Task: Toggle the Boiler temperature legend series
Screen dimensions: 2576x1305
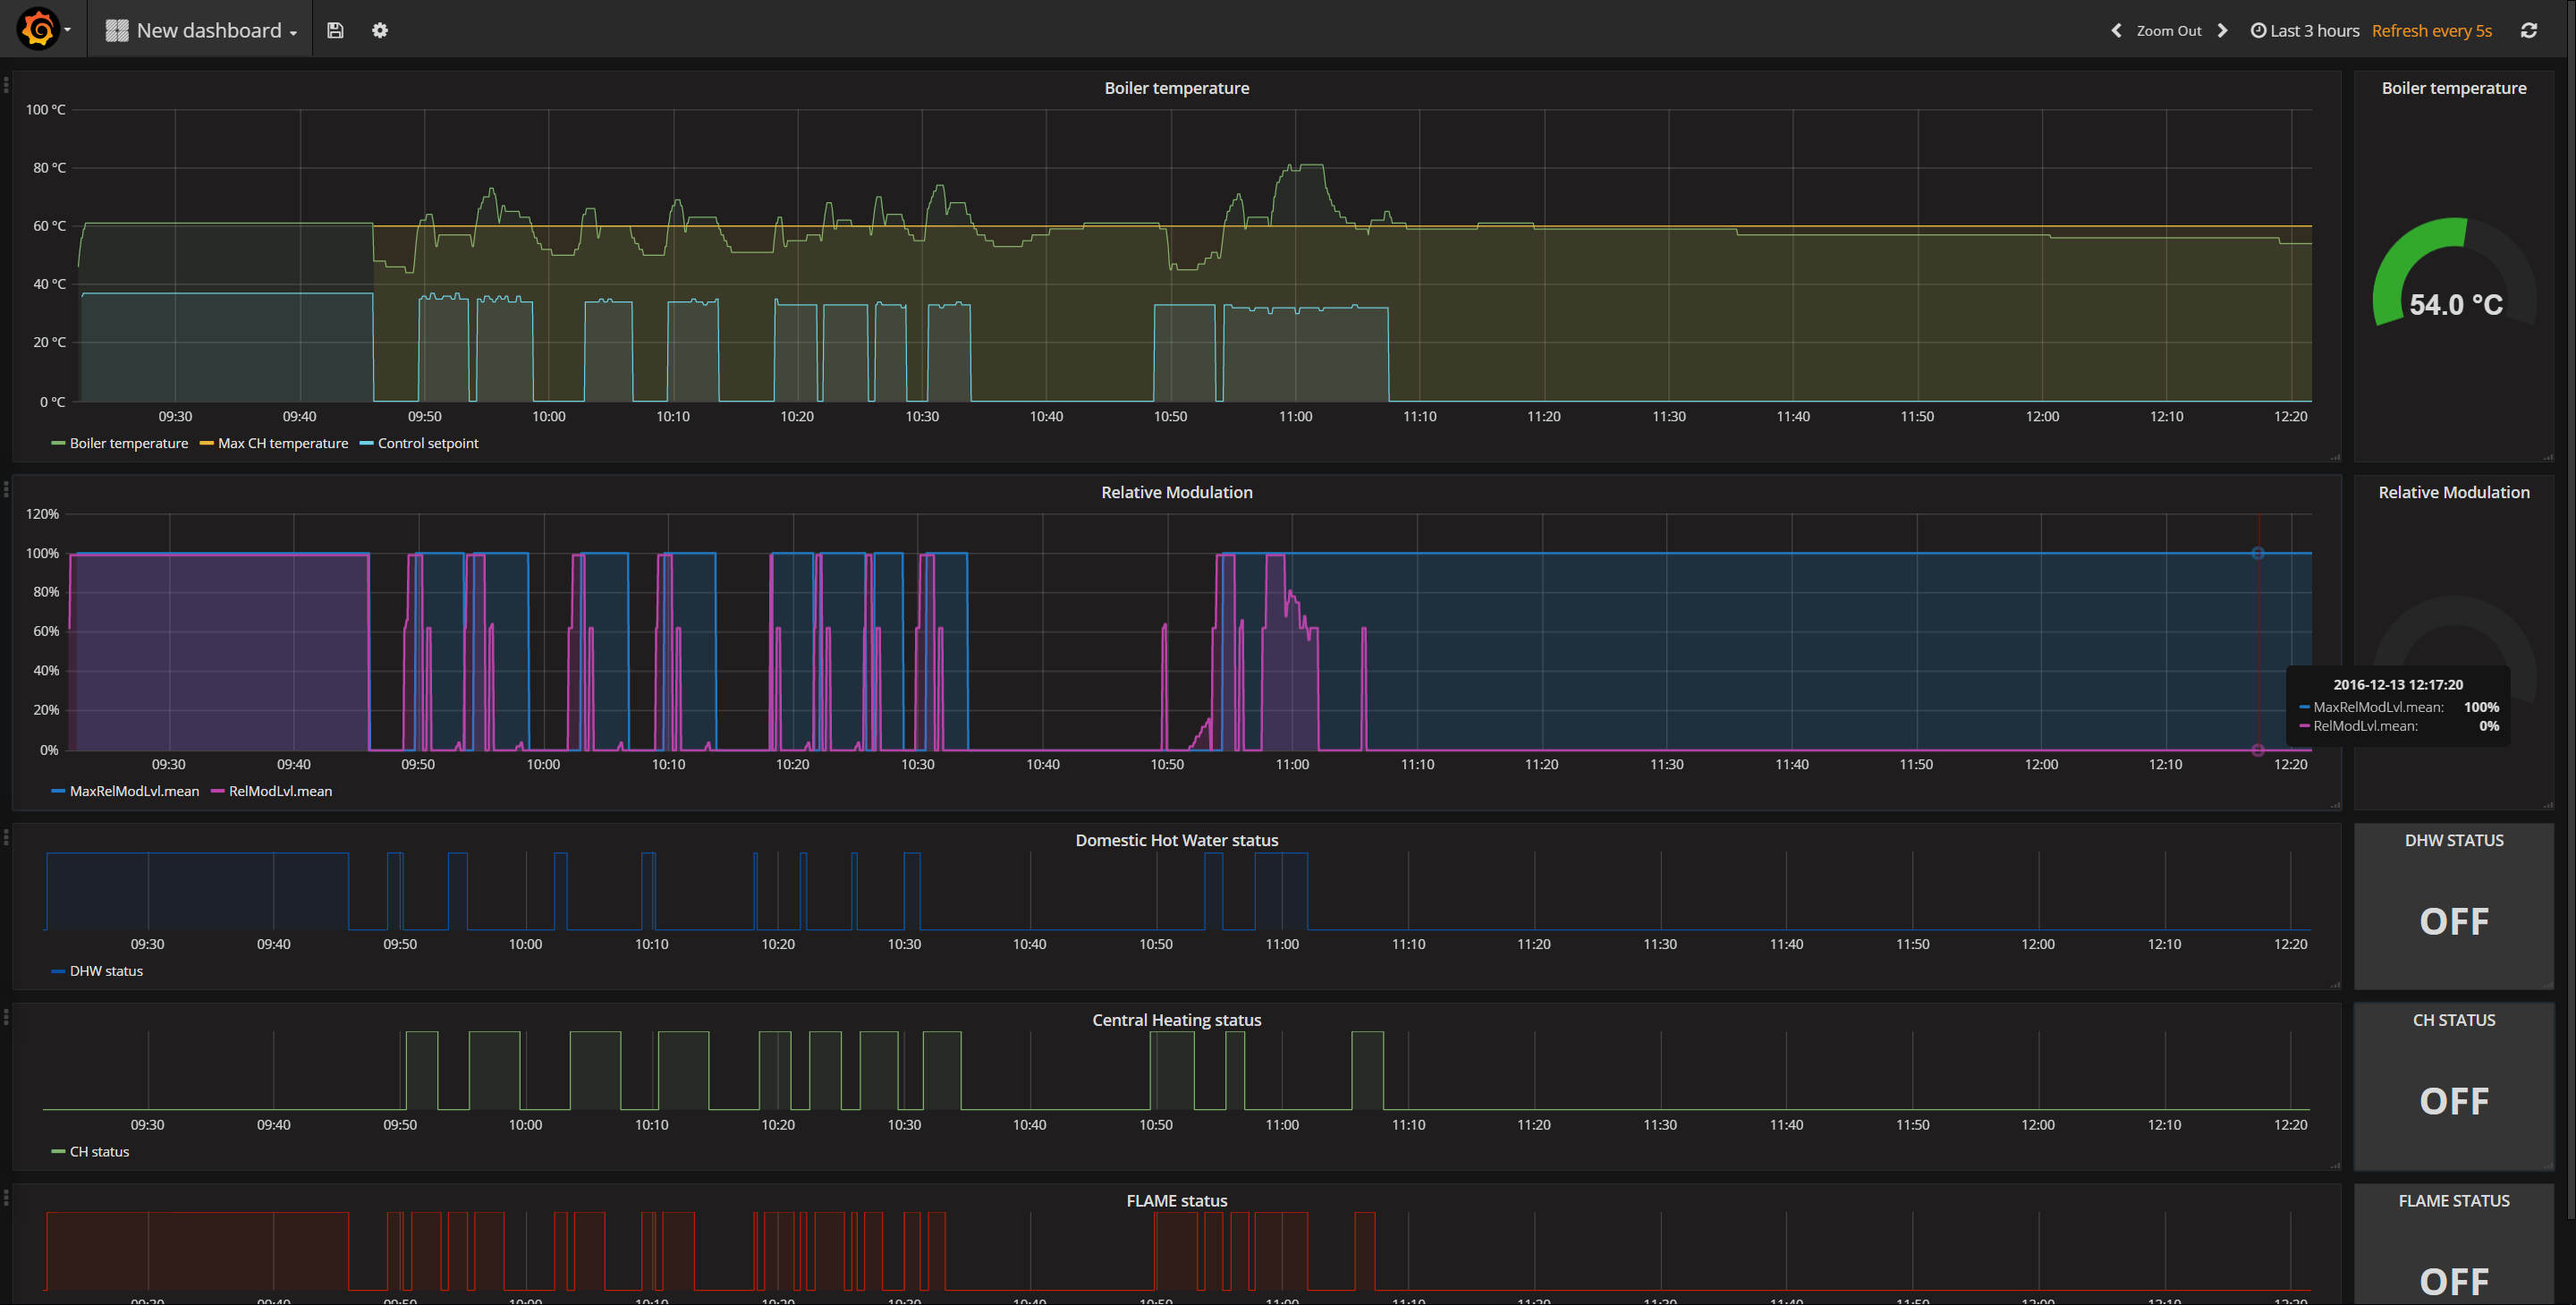Action: tap(129, 443)
